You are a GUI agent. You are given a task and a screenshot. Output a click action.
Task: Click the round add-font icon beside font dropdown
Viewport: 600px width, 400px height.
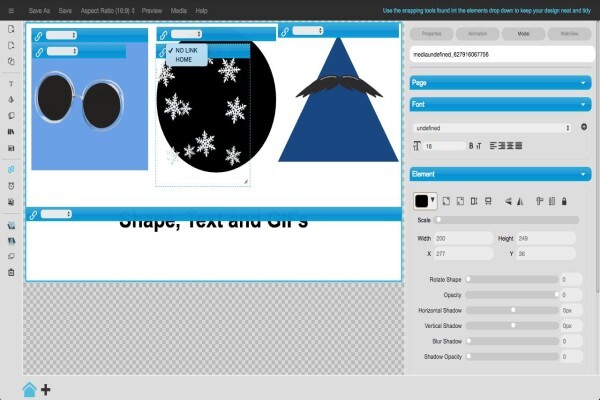click(x=584, y=127)
